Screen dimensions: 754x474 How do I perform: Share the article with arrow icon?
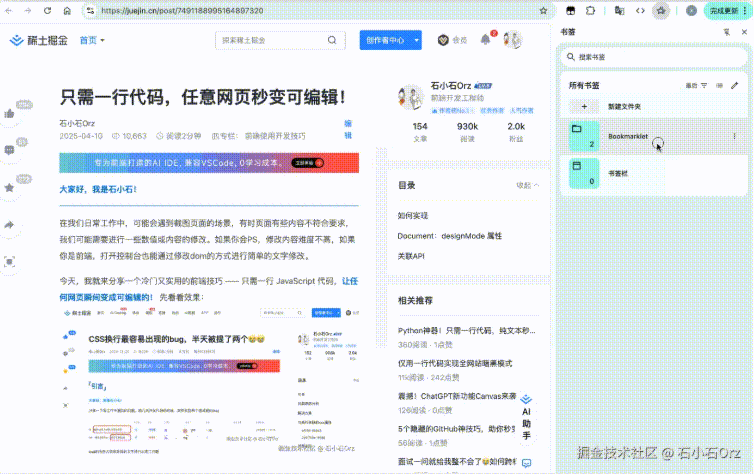coord(9,225)
